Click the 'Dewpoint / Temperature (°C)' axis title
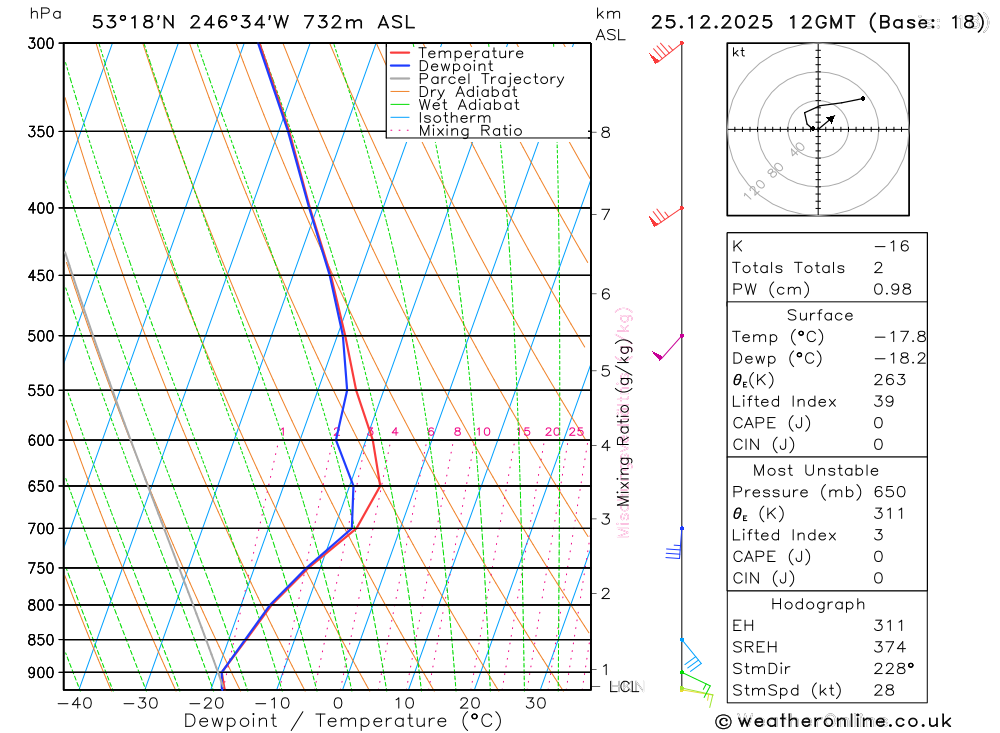1000x733 pixels. click(343, 721)
